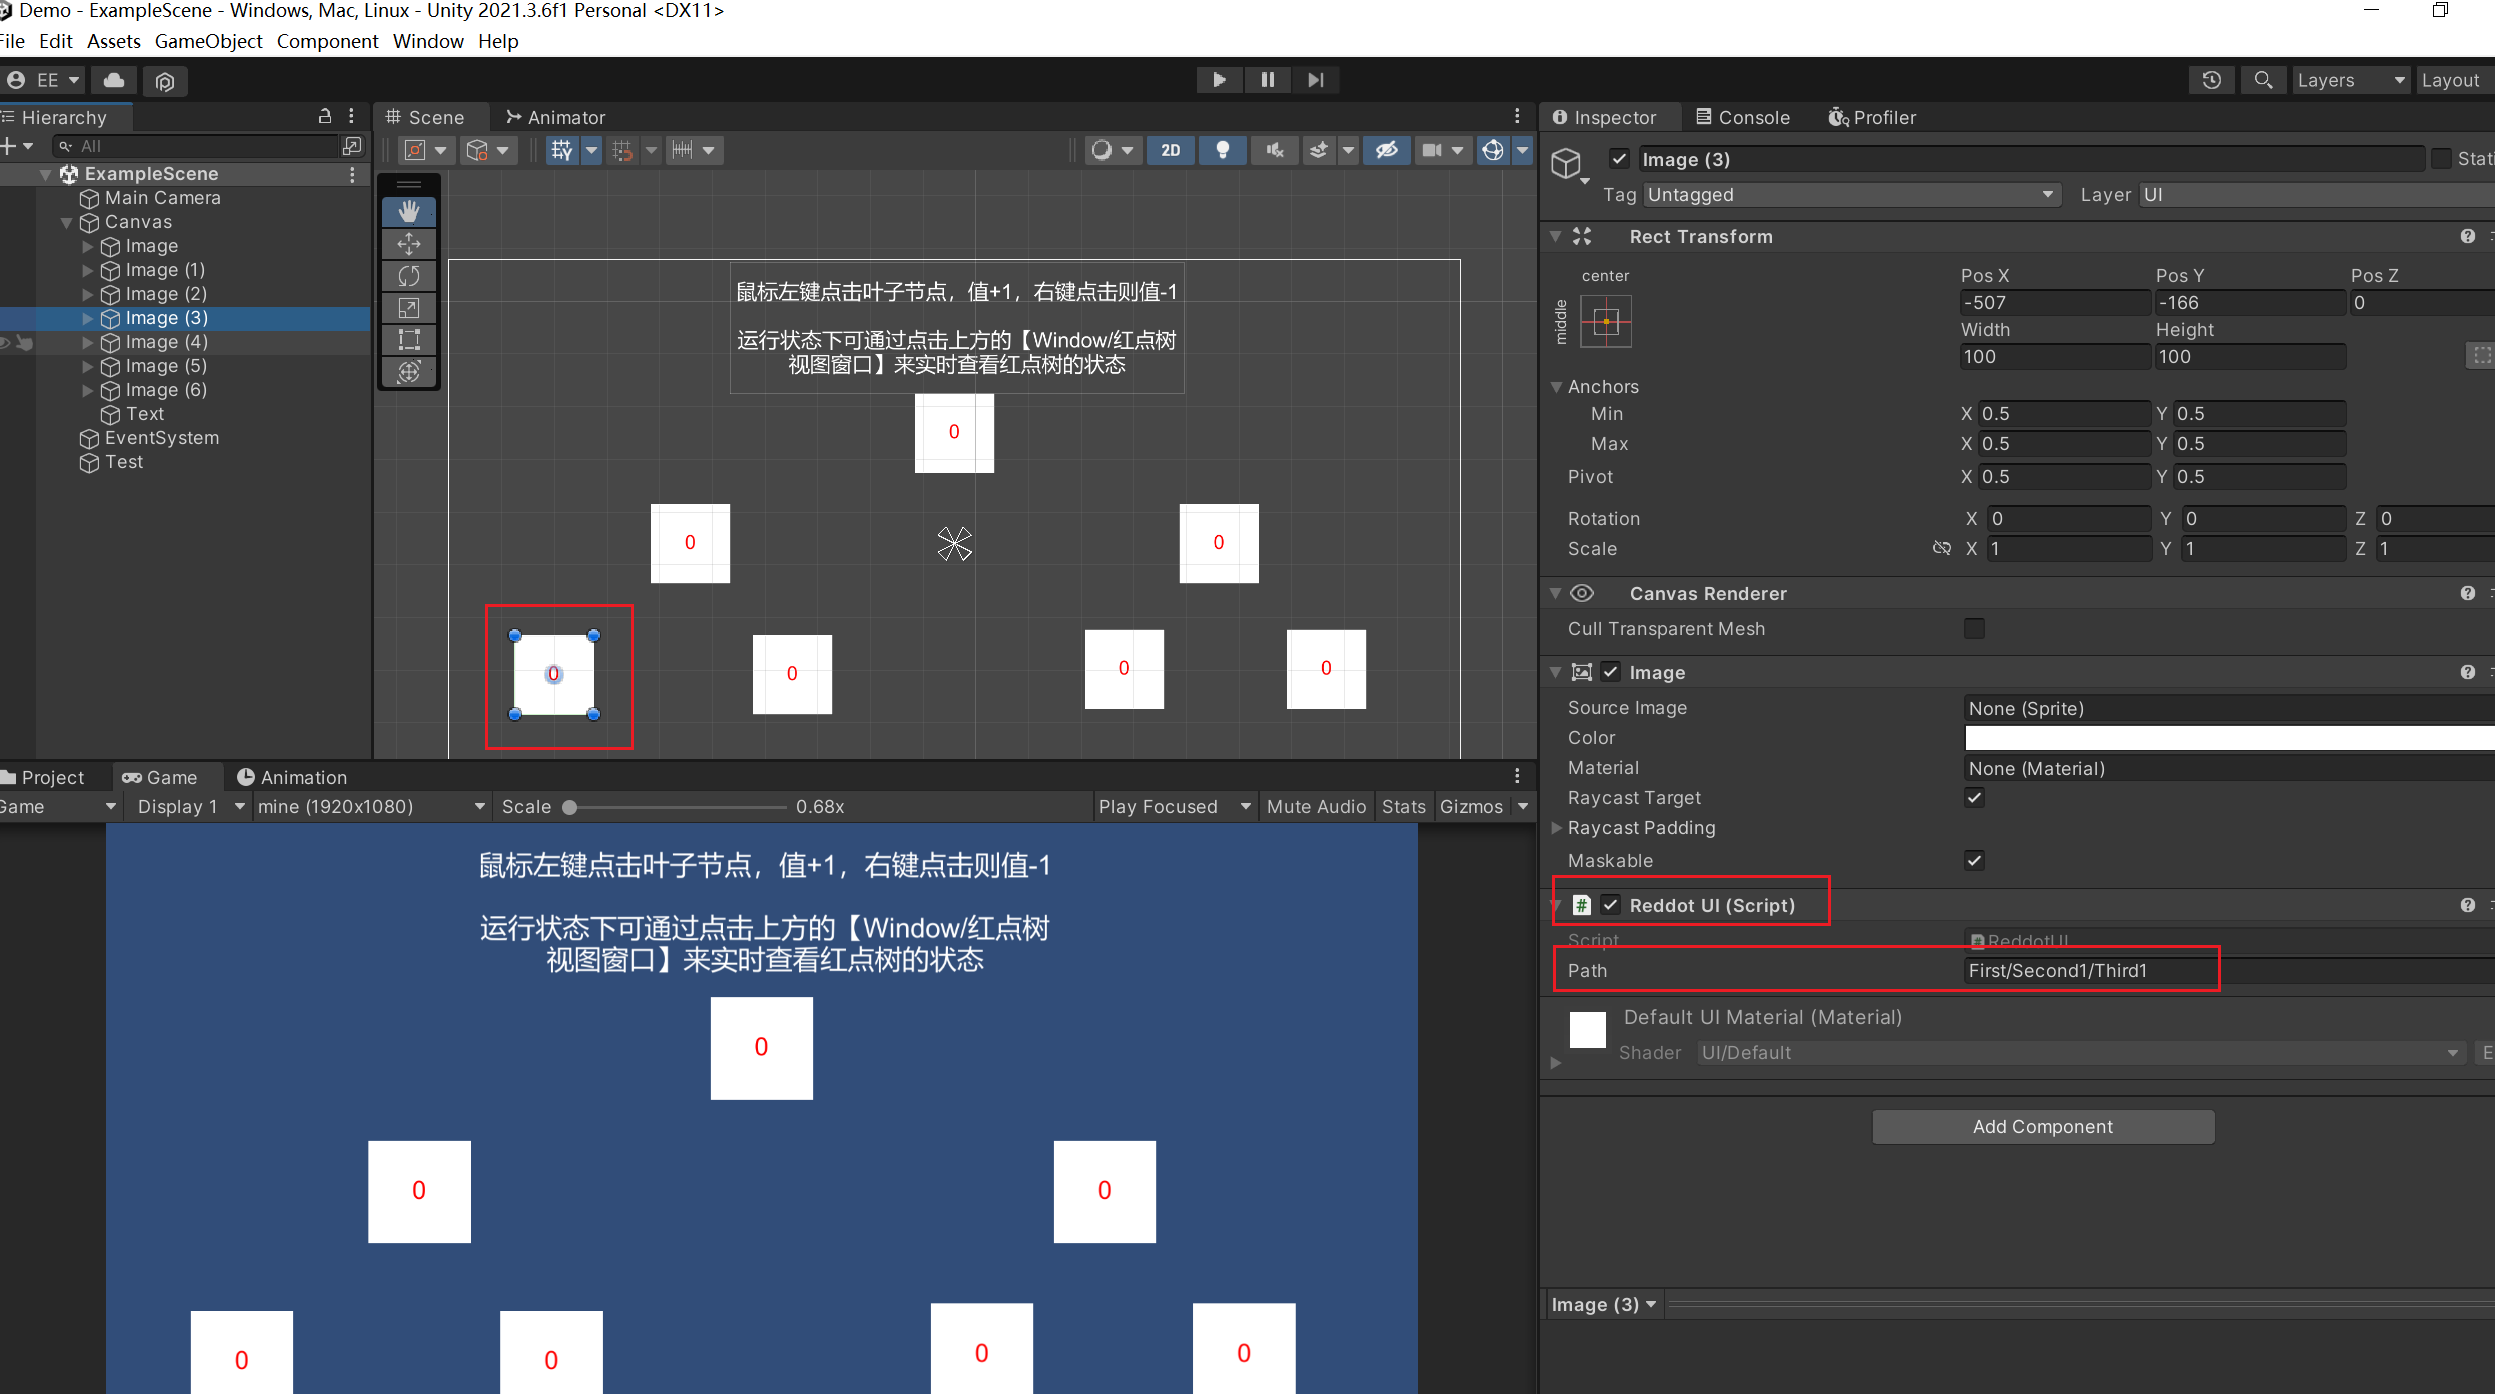
Task: Open the Shader UI/Default dropdown
Action: pyautogui.click(x=2080, y=1053)
